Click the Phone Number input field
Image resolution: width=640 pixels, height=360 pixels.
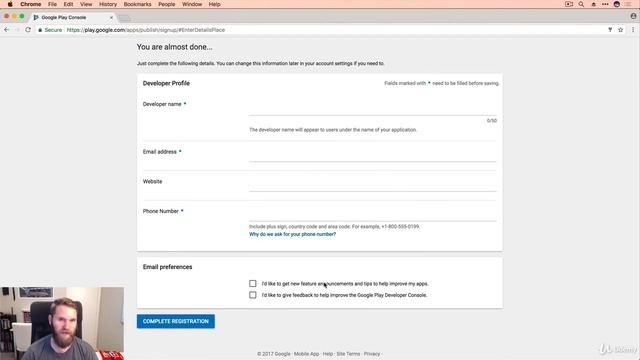pyautogui.click(x=373, y=215)
